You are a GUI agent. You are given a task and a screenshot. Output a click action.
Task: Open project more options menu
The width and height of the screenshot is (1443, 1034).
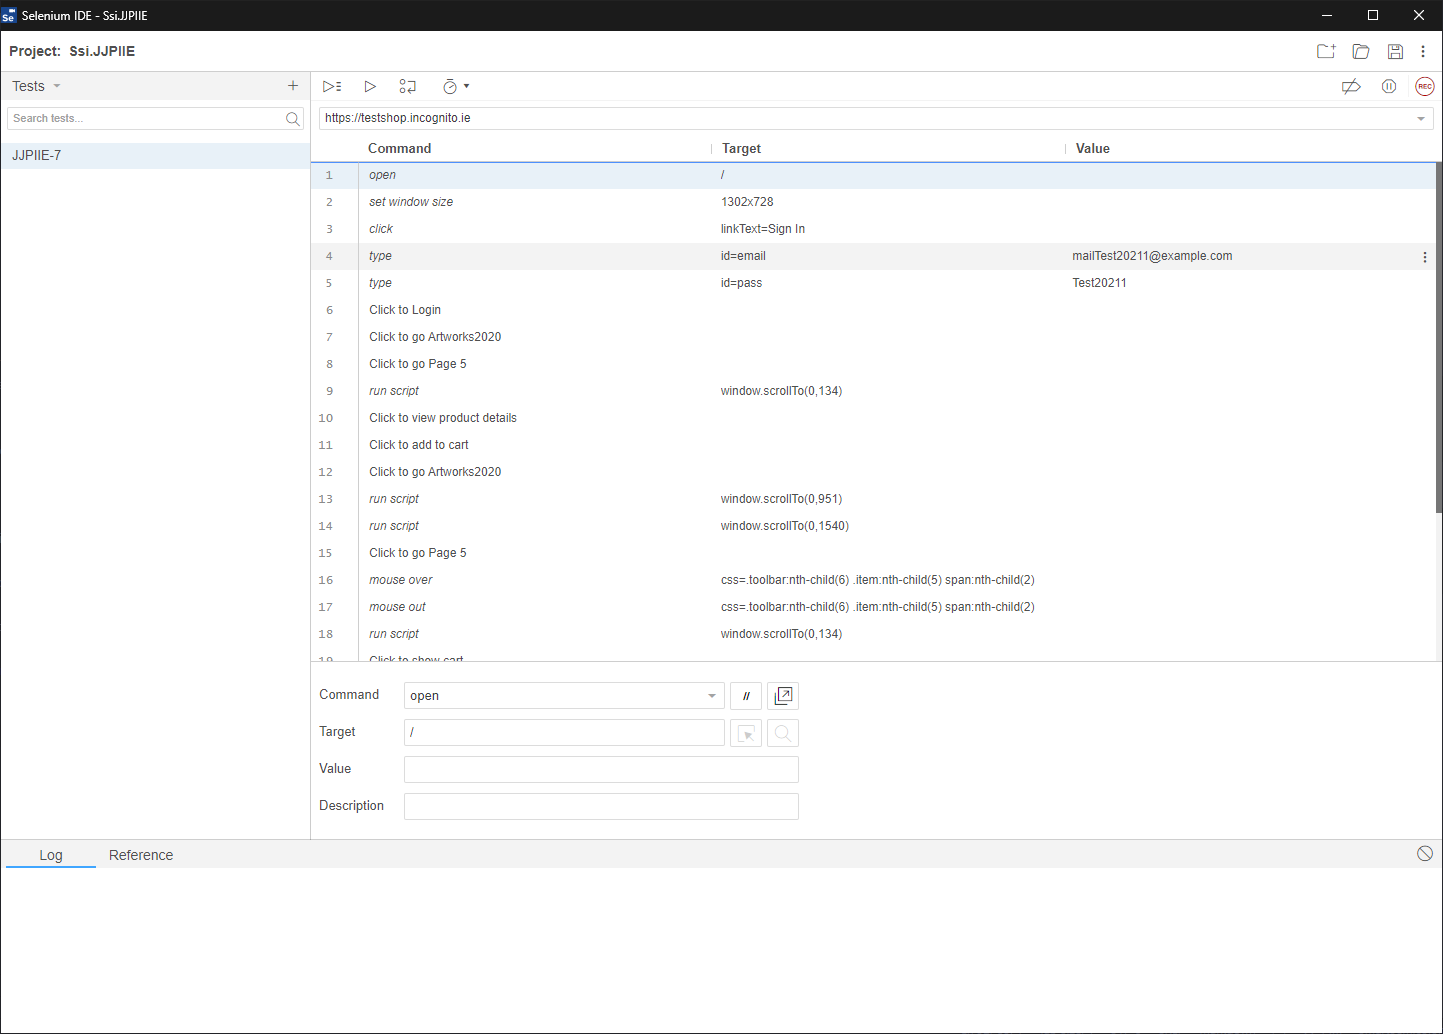point(1423,51)
